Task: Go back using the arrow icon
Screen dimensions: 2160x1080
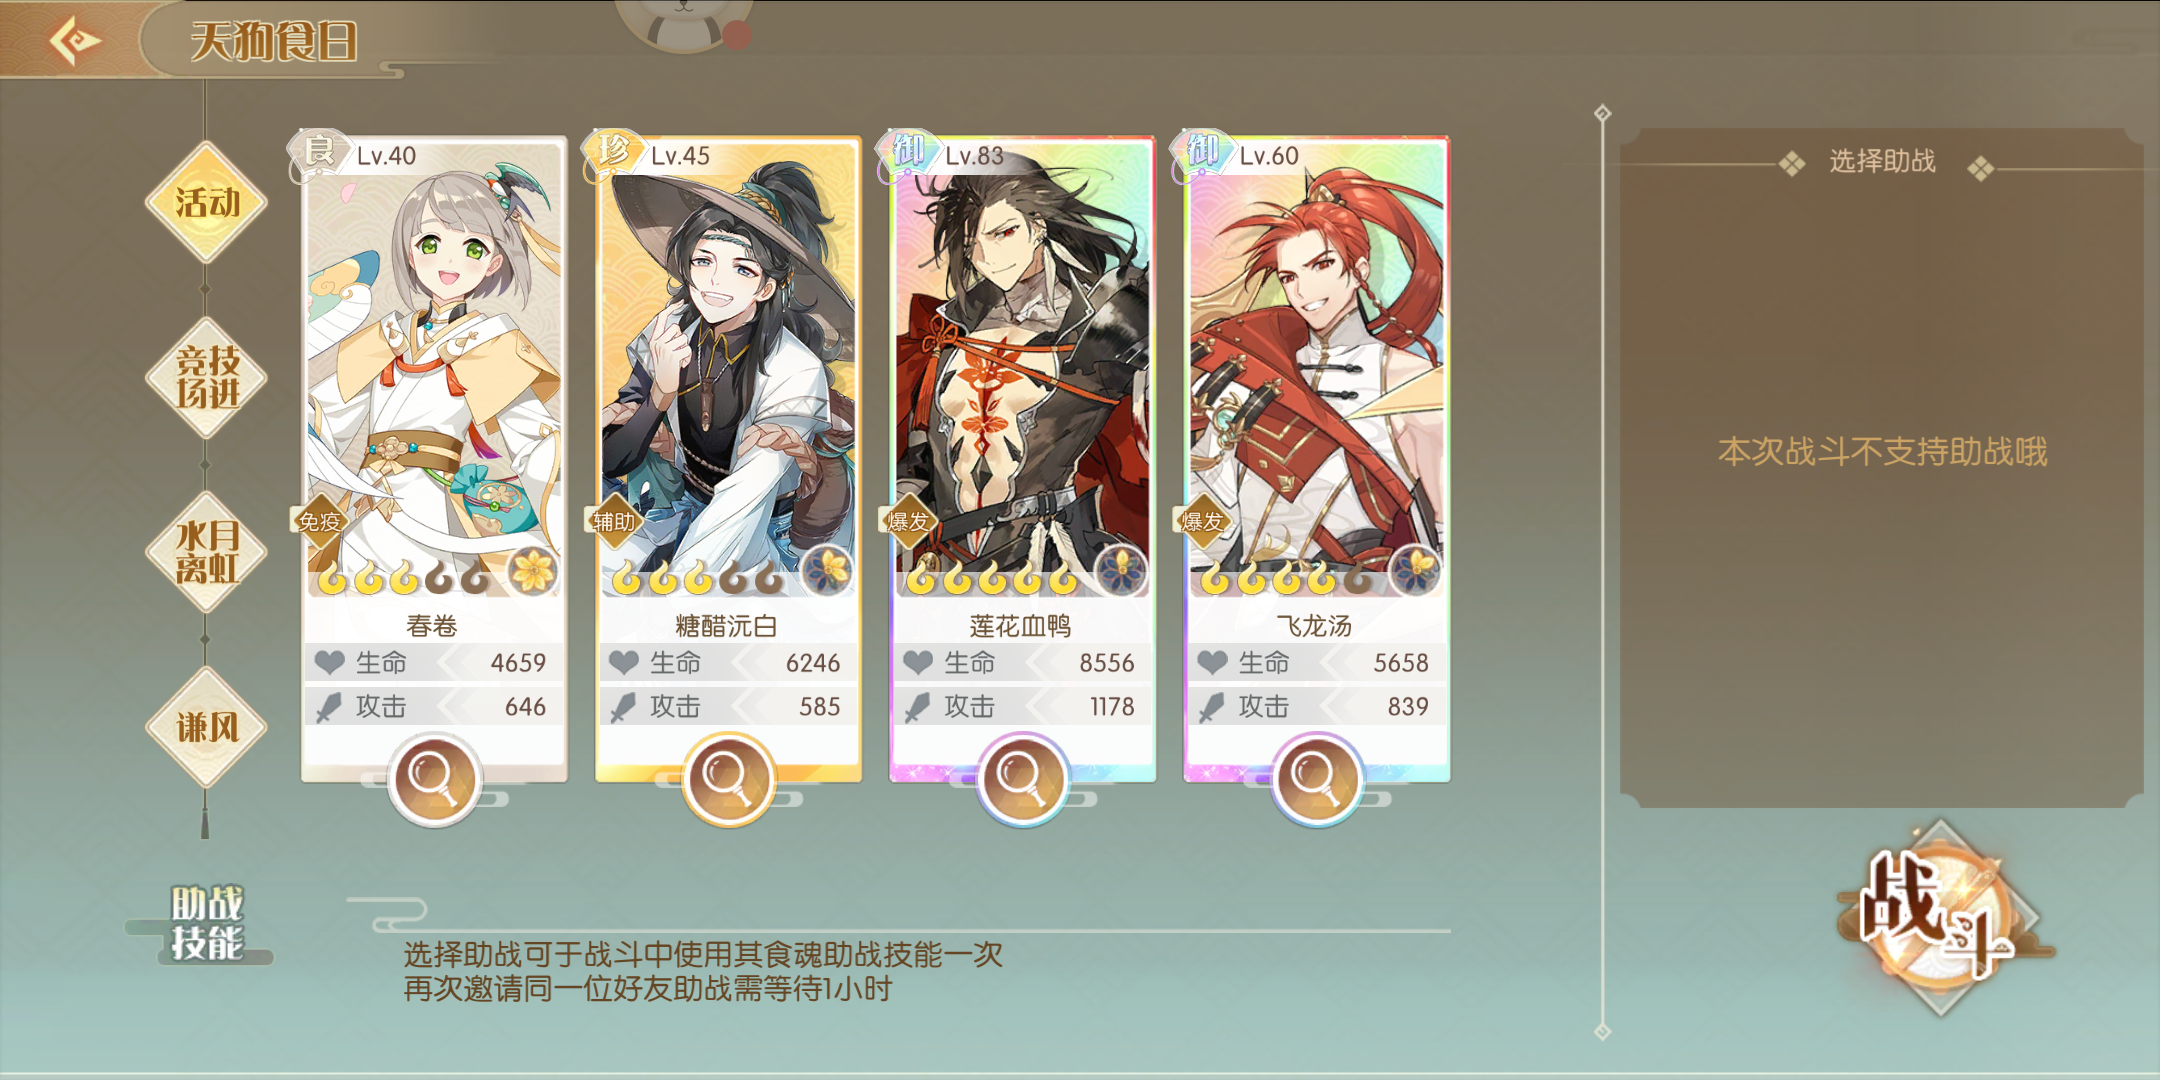Action: click(76, 40)
